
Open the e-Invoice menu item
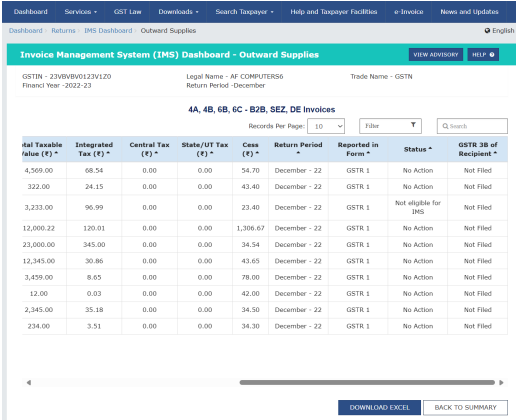pos(408,12)
